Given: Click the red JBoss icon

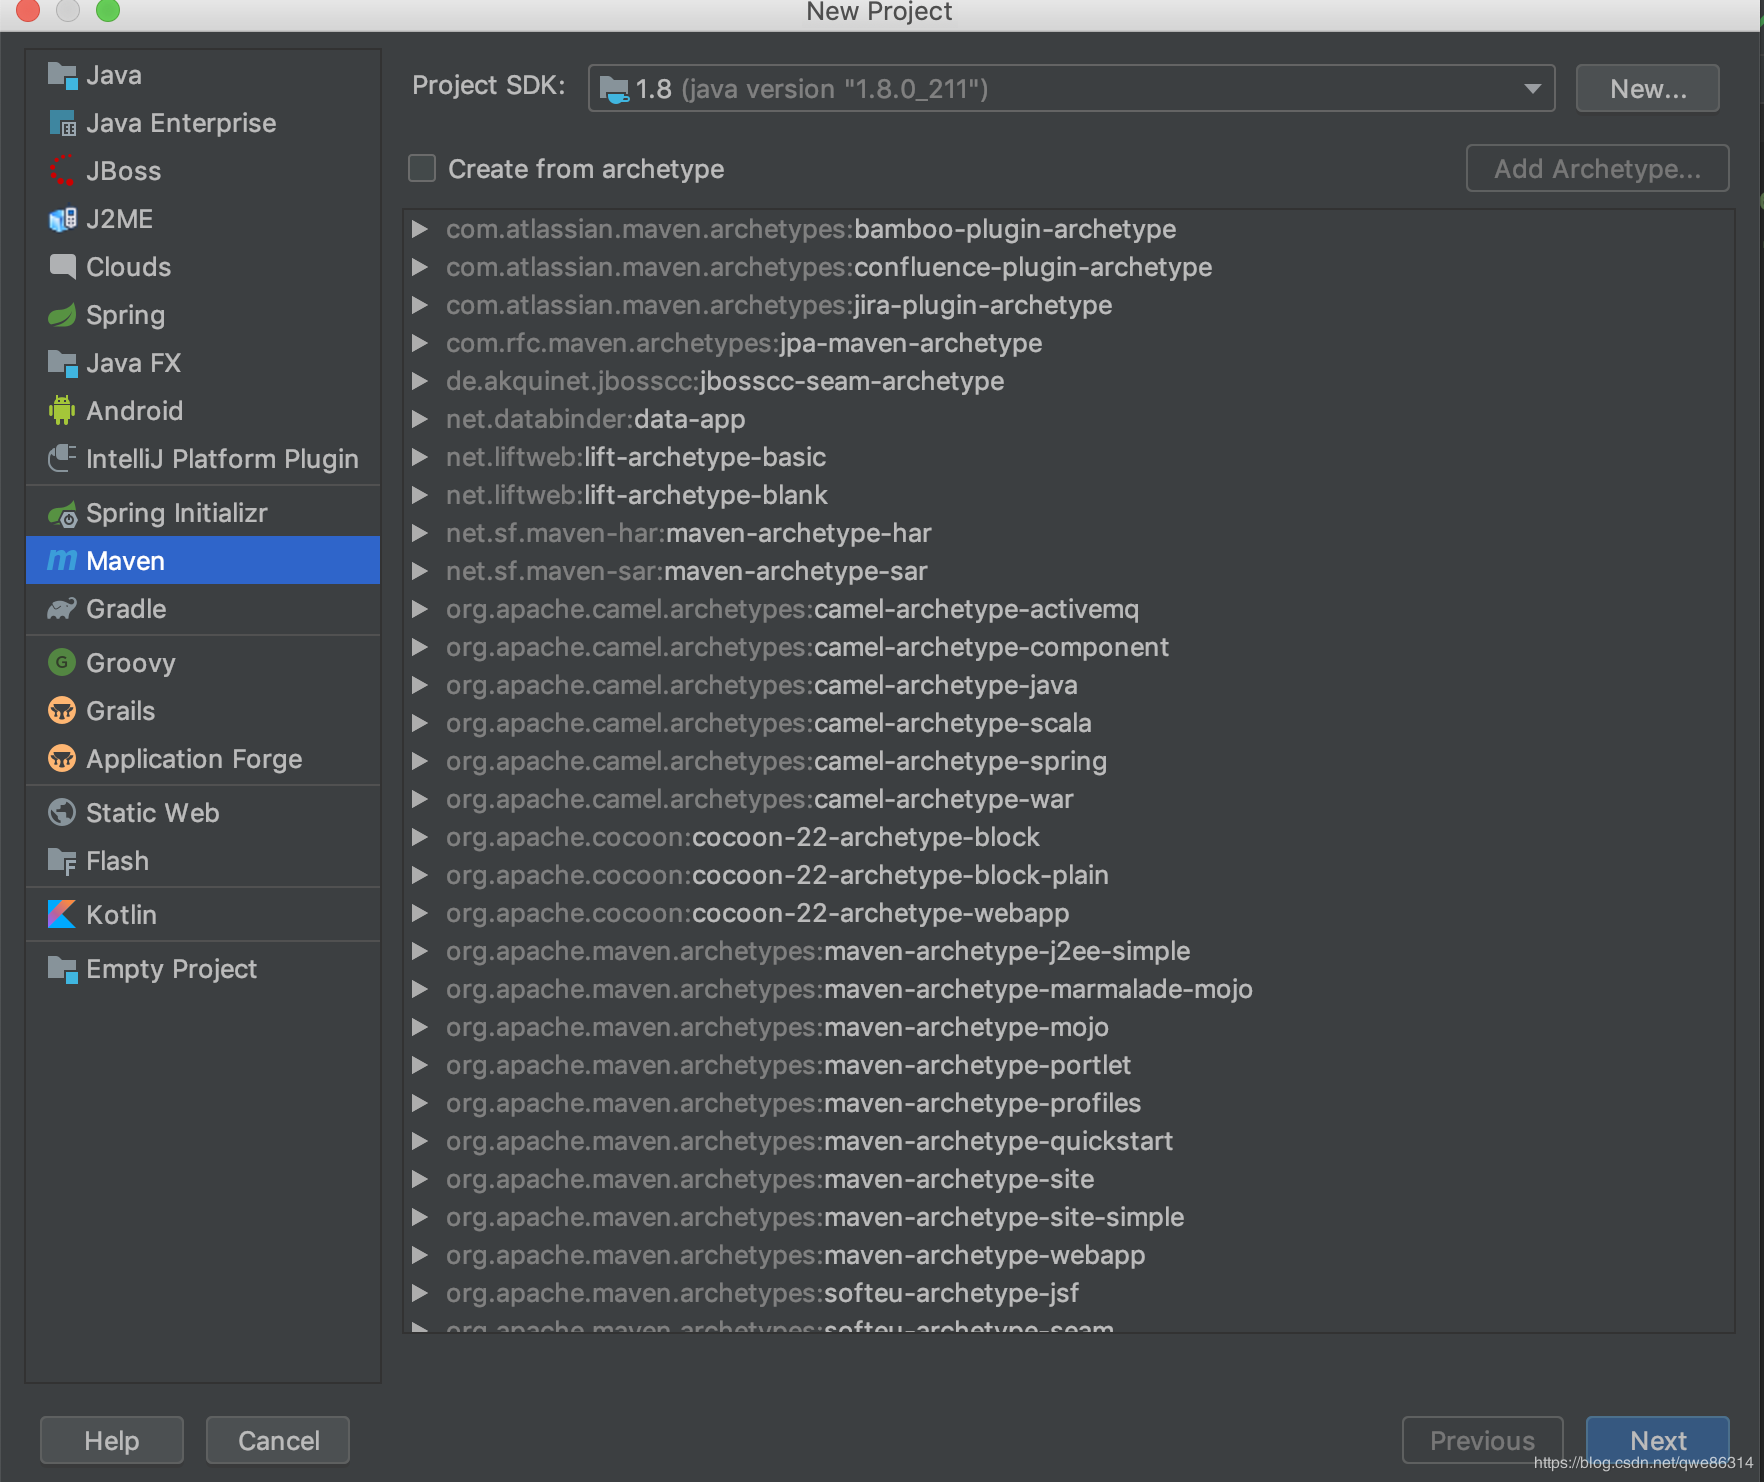Looking at the screenshot, I should coord(62,171).
